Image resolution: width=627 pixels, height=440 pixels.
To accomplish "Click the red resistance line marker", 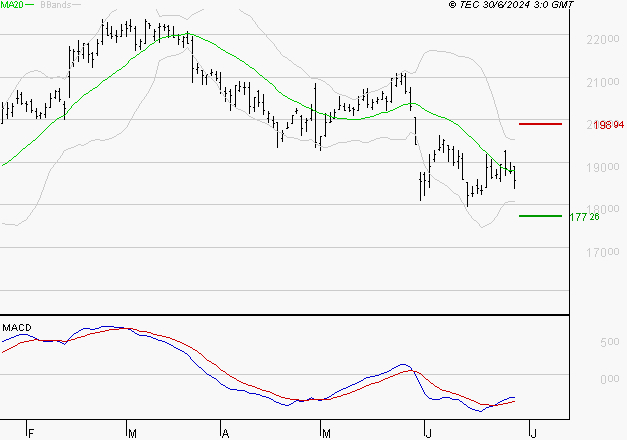I will (540, 124).
